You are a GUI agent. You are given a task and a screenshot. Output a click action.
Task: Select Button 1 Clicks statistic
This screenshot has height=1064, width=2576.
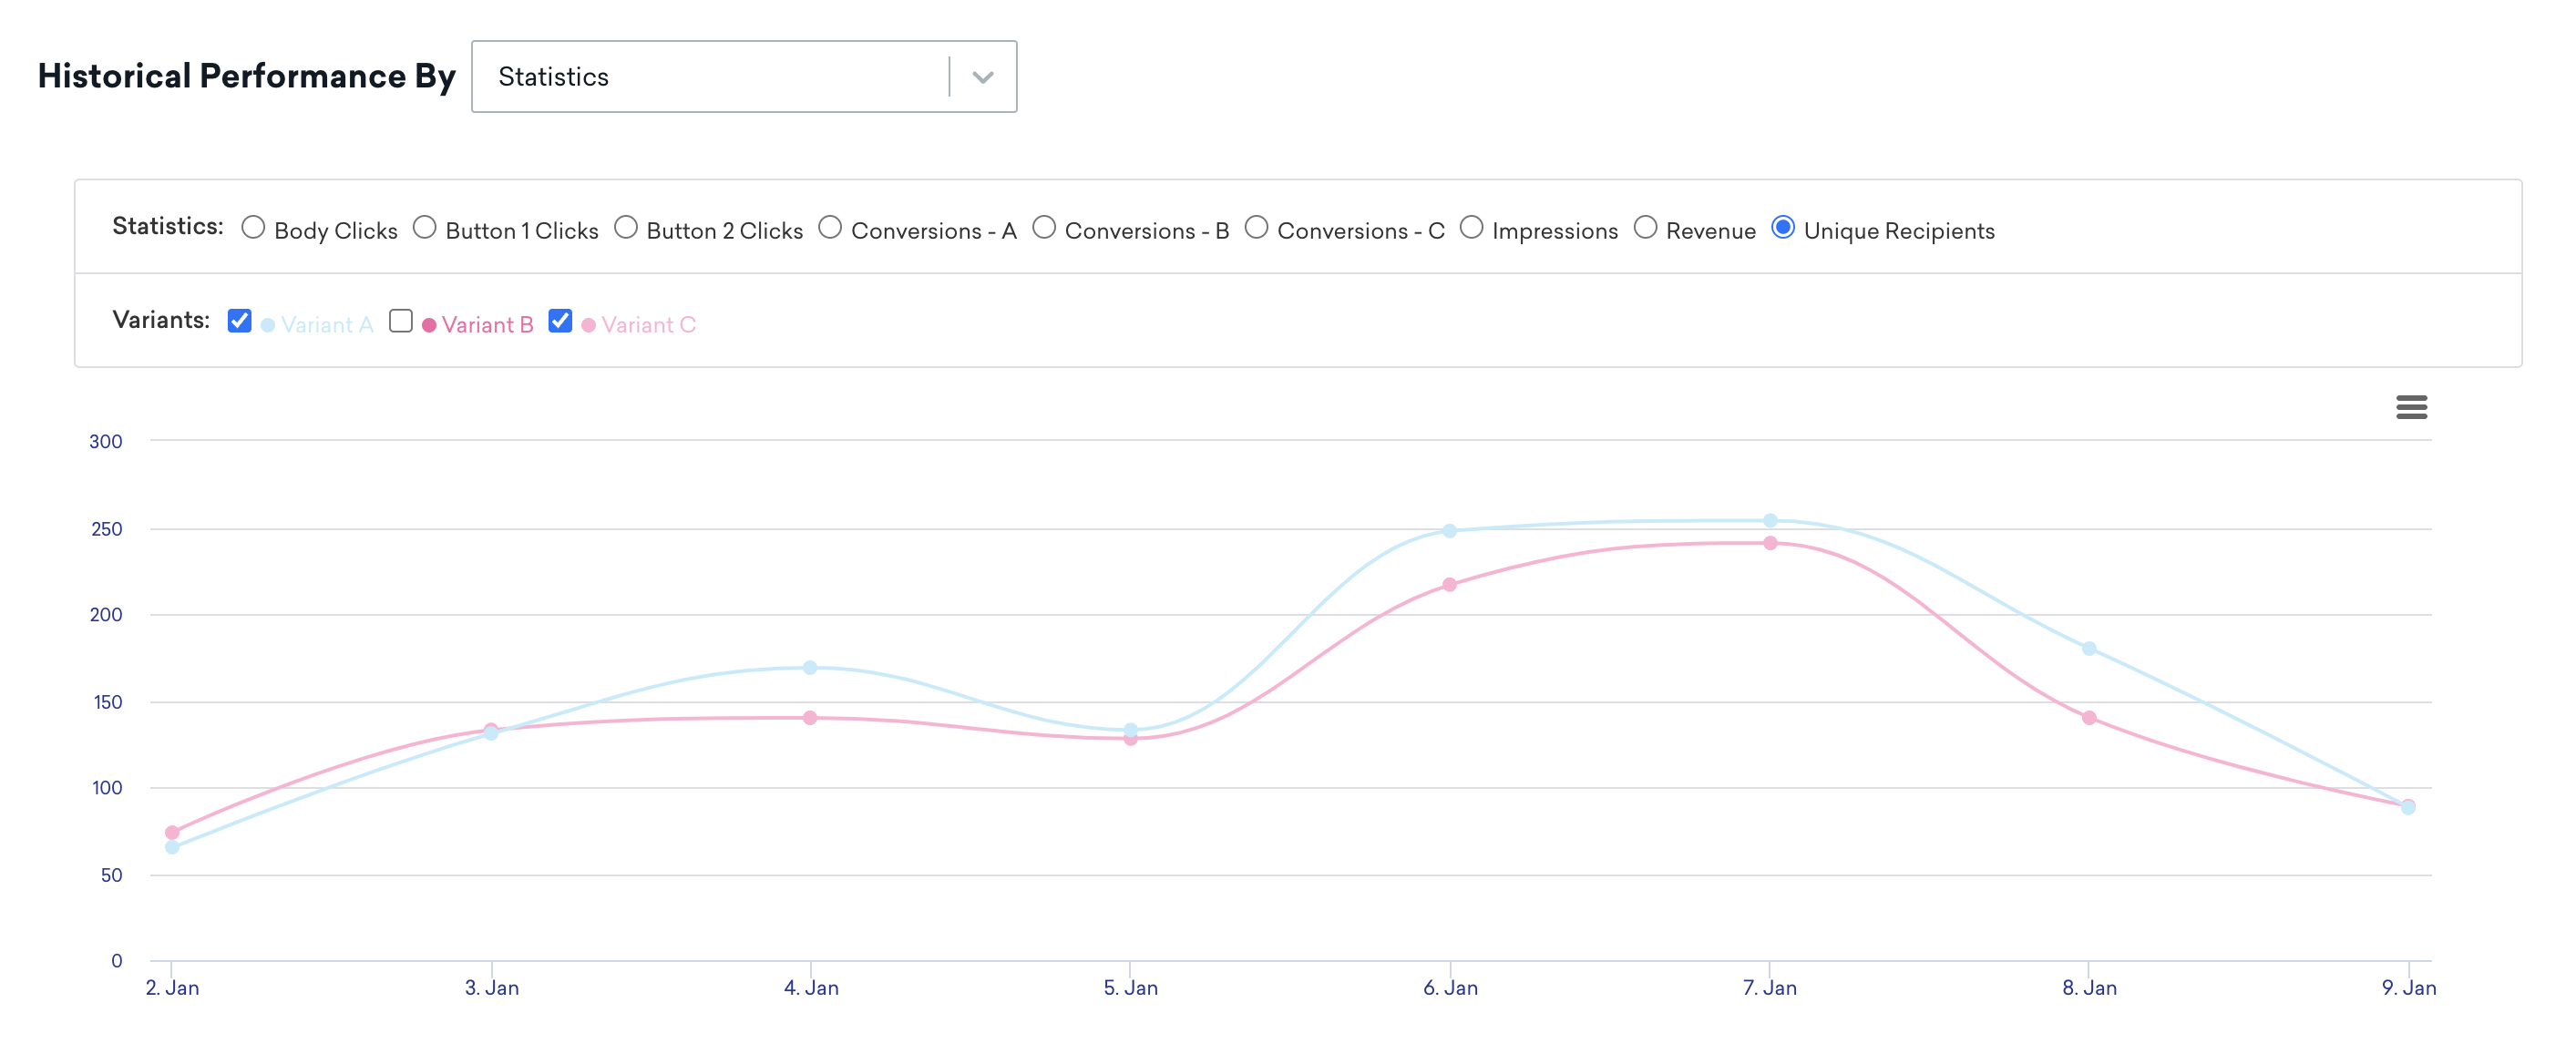(424, 229)
